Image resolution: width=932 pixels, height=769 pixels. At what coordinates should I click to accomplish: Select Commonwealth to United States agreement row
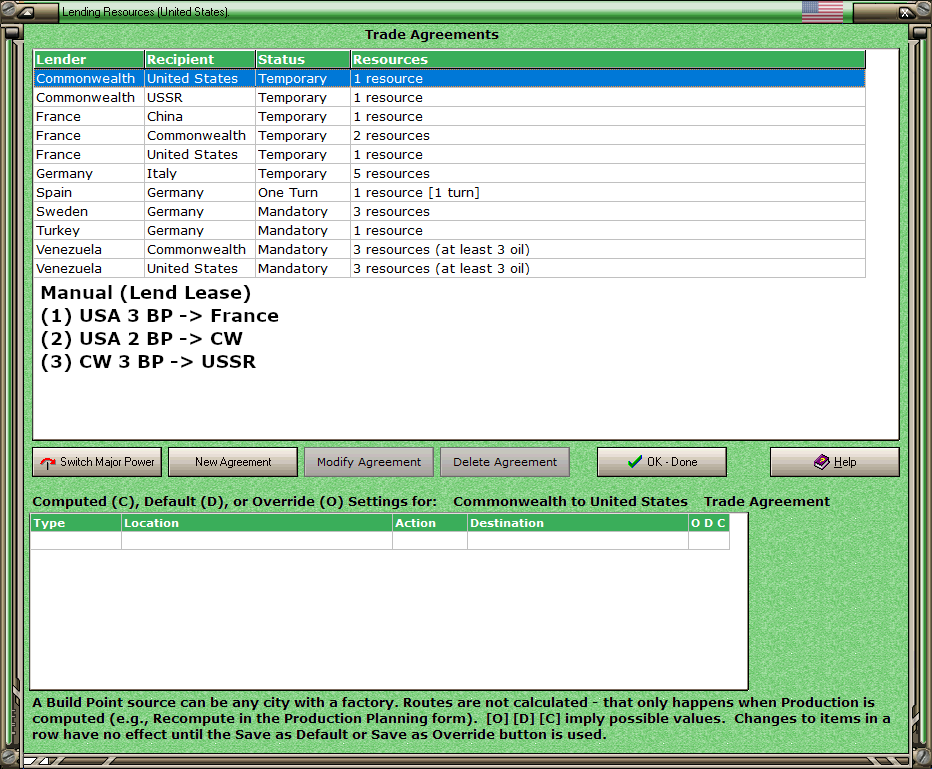click(449, 78)
